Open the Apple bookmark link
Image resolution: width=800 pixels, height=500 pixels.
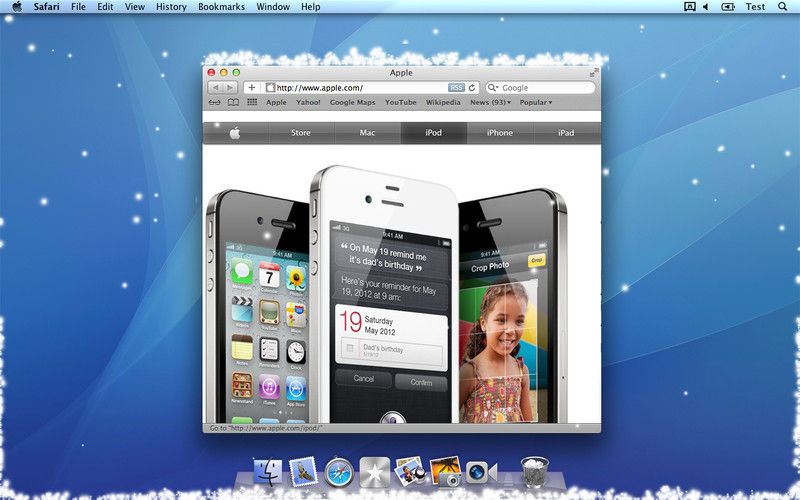pyautogui.click(x=276, y=103)
